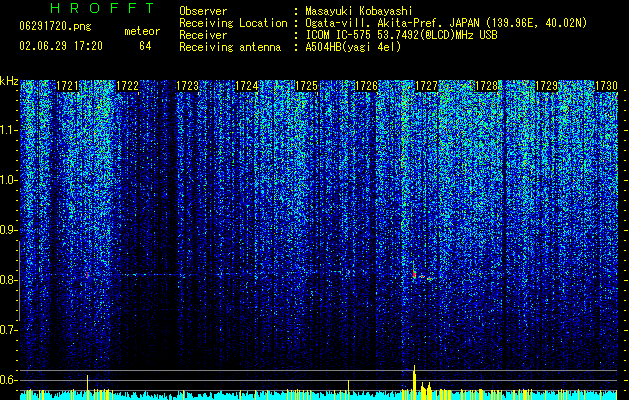Click the 1727 time marker
The height and width of the screenshot is (400, 629).
point(426,86)
